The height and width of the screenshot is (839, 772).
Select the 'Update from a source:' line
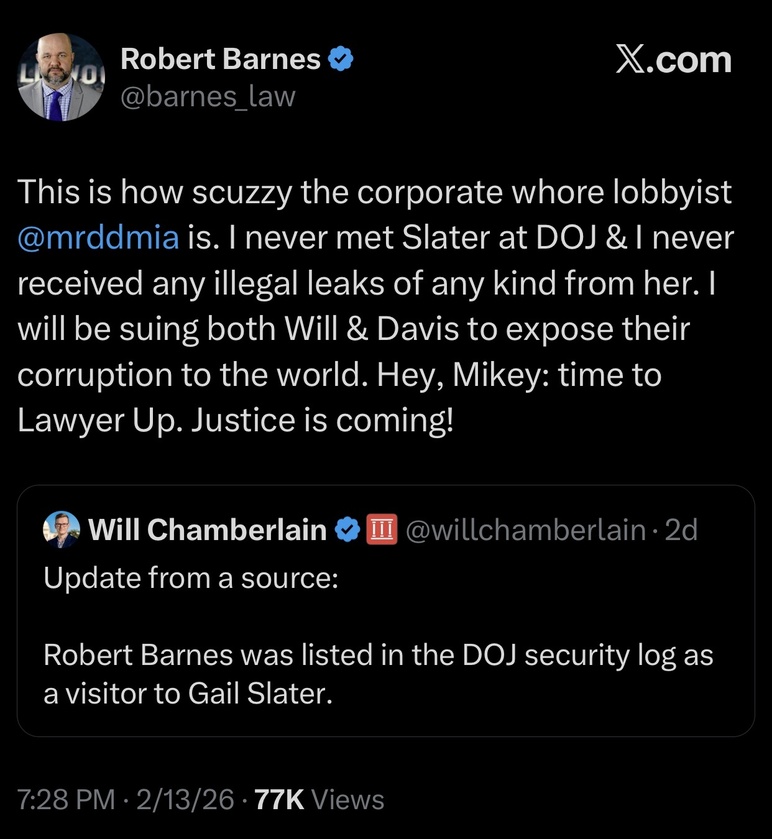[191, 579]
